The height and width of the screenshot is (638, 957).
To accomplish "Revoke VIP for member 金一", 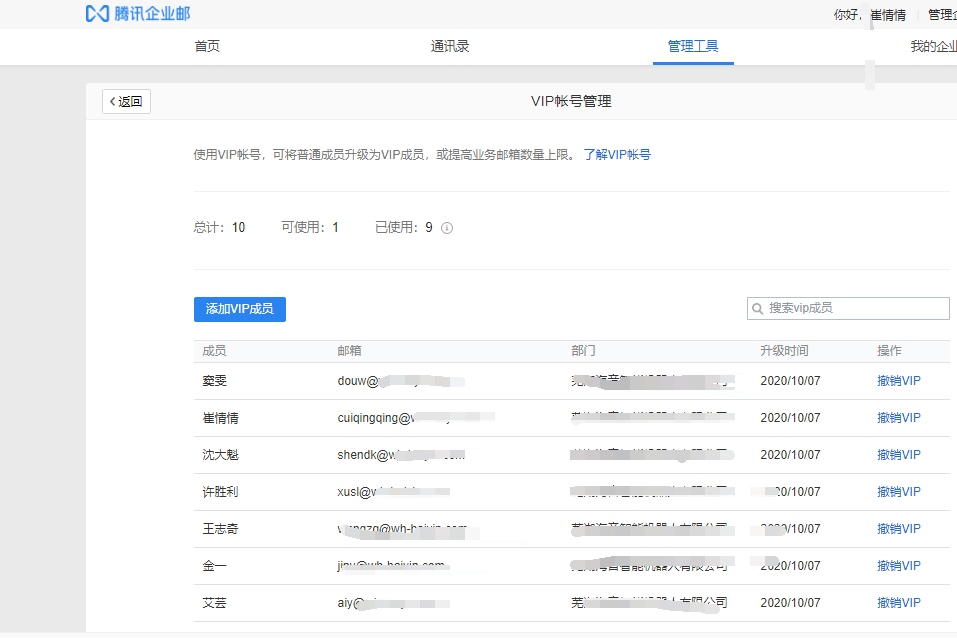I will click(x=897, y=565).
